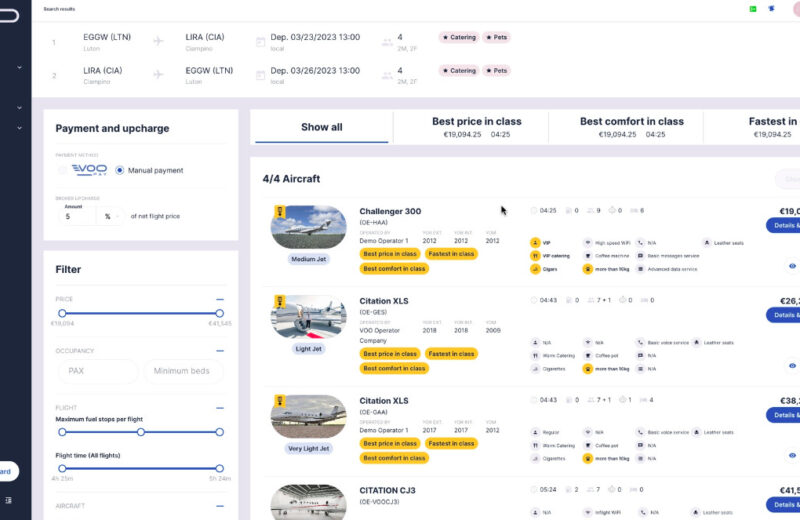800x520 pixels.
Task: Click Best comfort in class badge on OE-GES
Action: 394,368
